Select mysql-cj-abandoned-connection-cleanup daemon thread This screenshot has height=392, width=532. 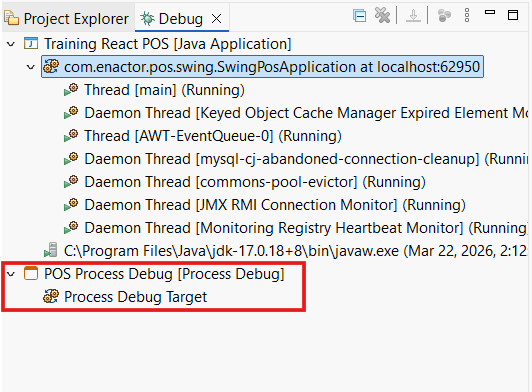click(x=306, y=159)
